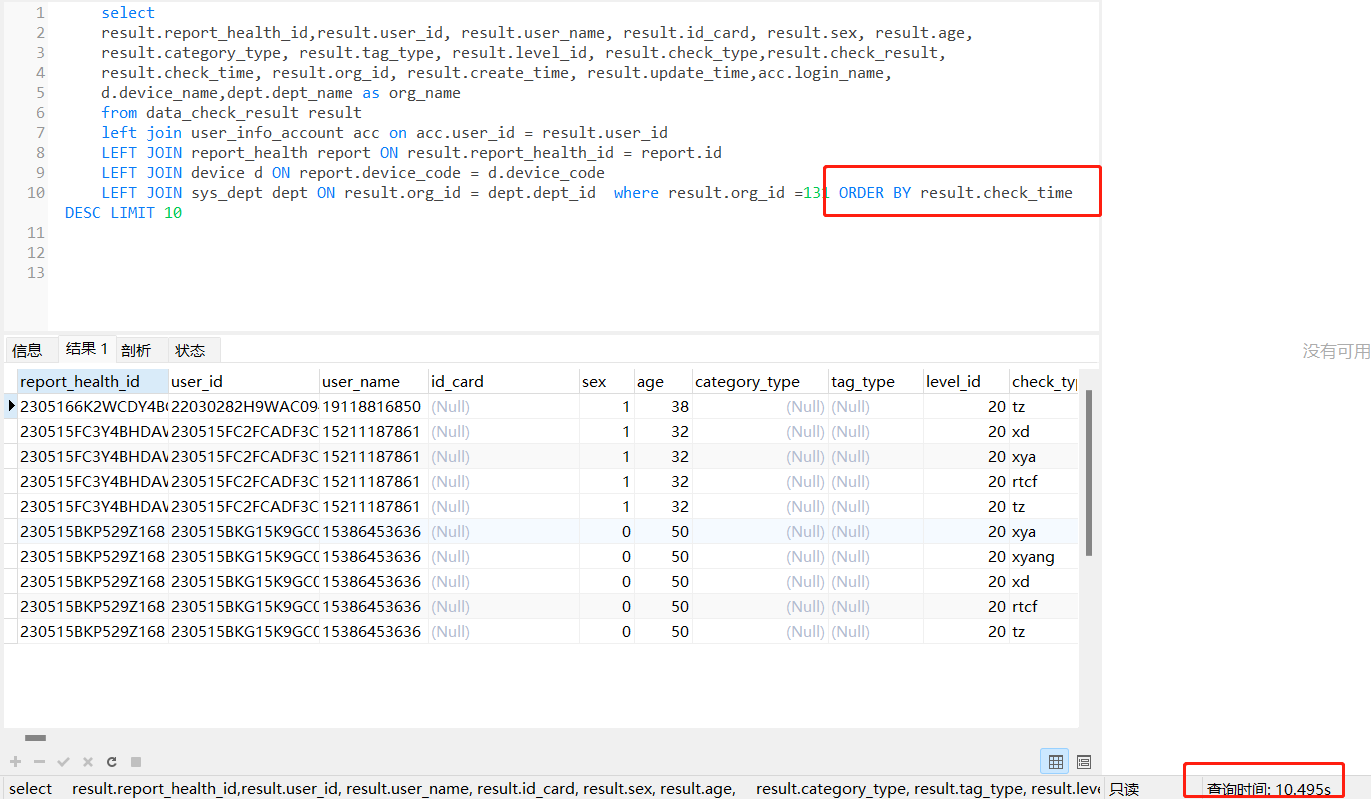Click the stop query square icon

pyautogui.click(x=136, y=762)
